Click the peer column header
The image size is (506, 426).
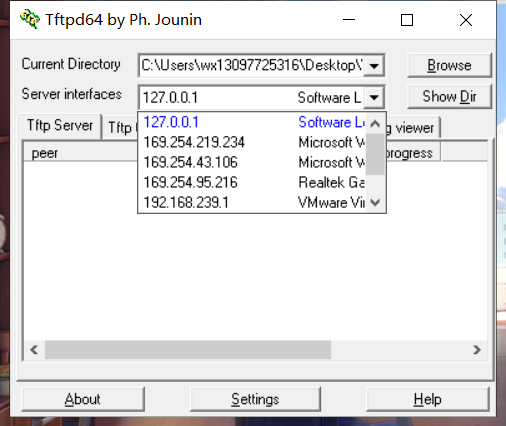coord(80,153)
